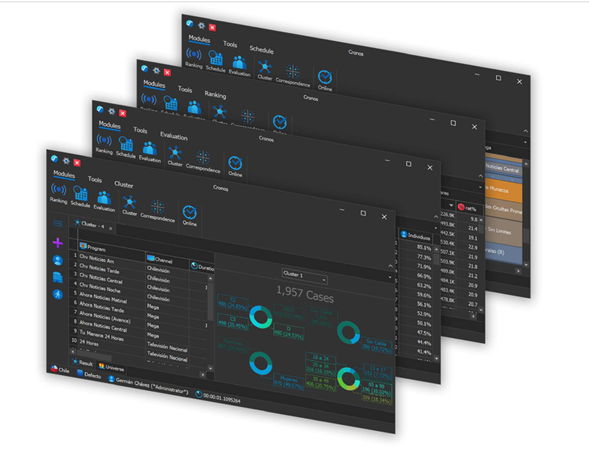The width and height of the screenshot is (589, 459).
Task: Click hamburger menu icon in front window sidebar
Action: (58, 224)
